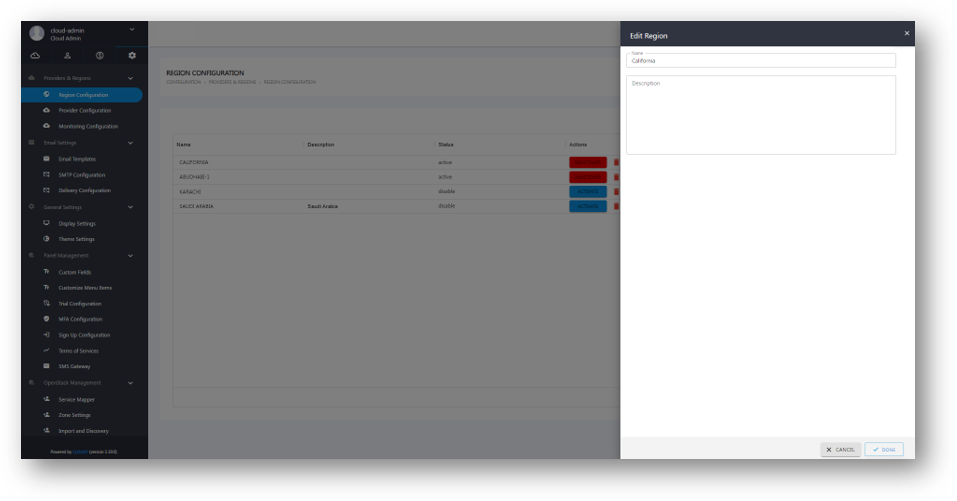Image resolution: width=957 pixels, height=501 pixels.
Task: Select the users icon tab in sidebar
Action: click(68, 56)
